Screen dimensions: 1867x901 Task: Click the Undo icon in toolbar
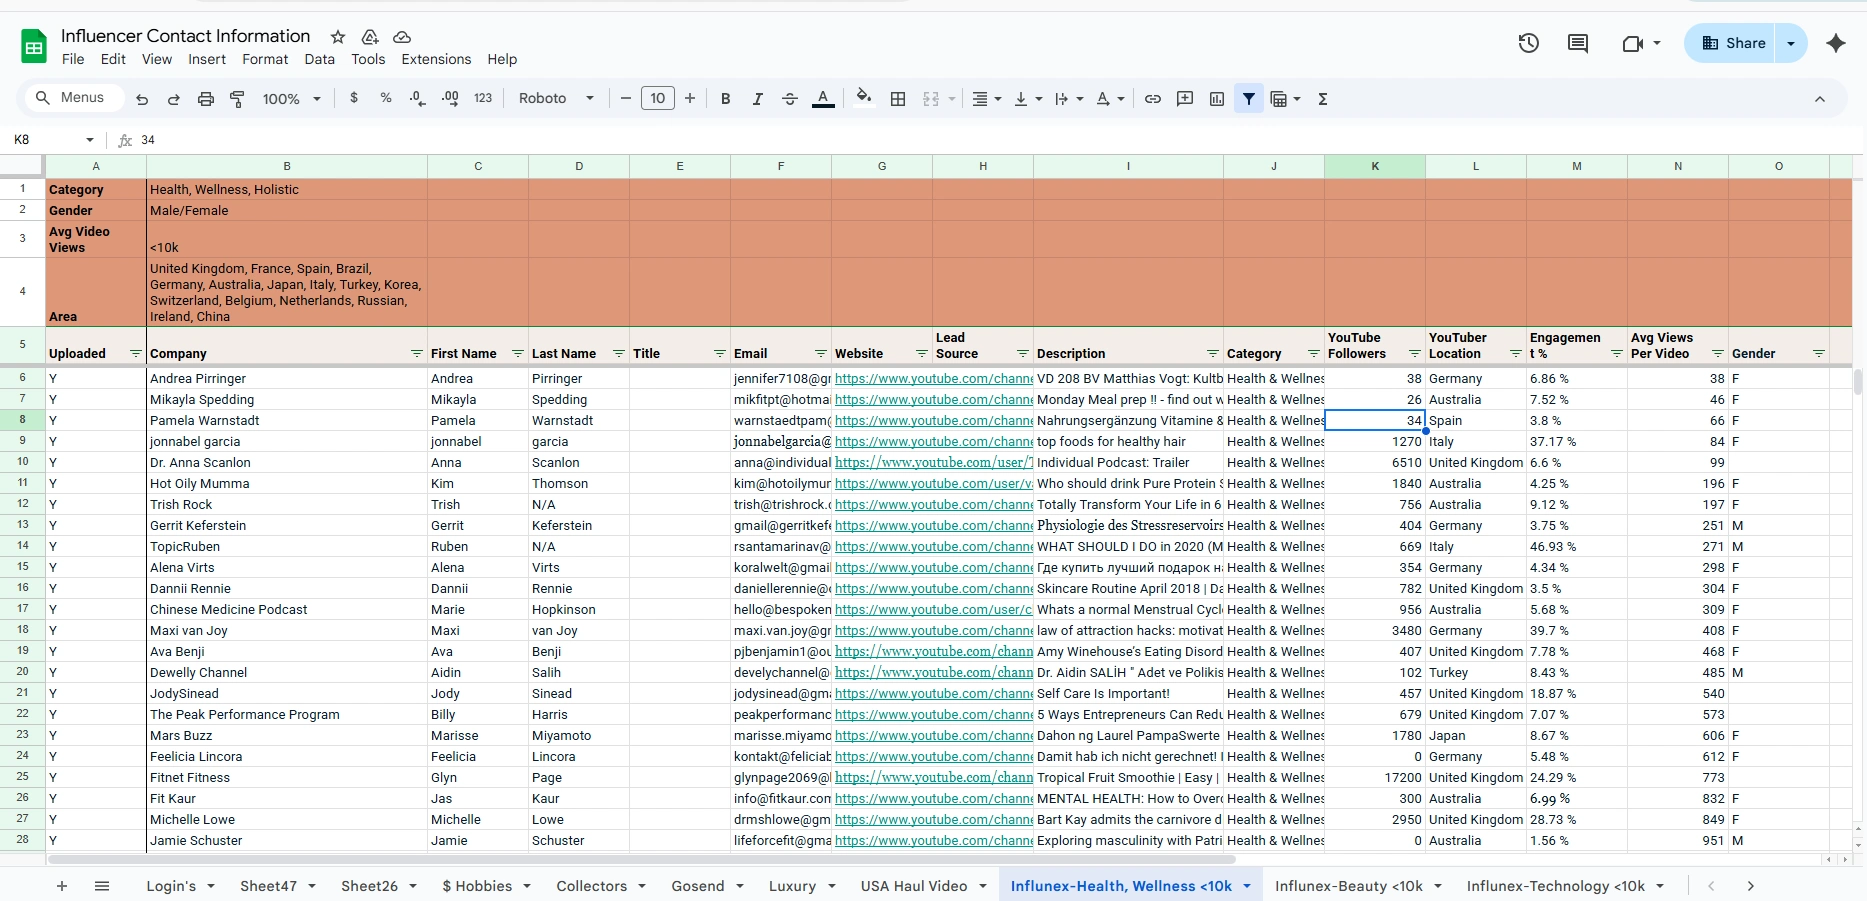(x=142, y=99)
